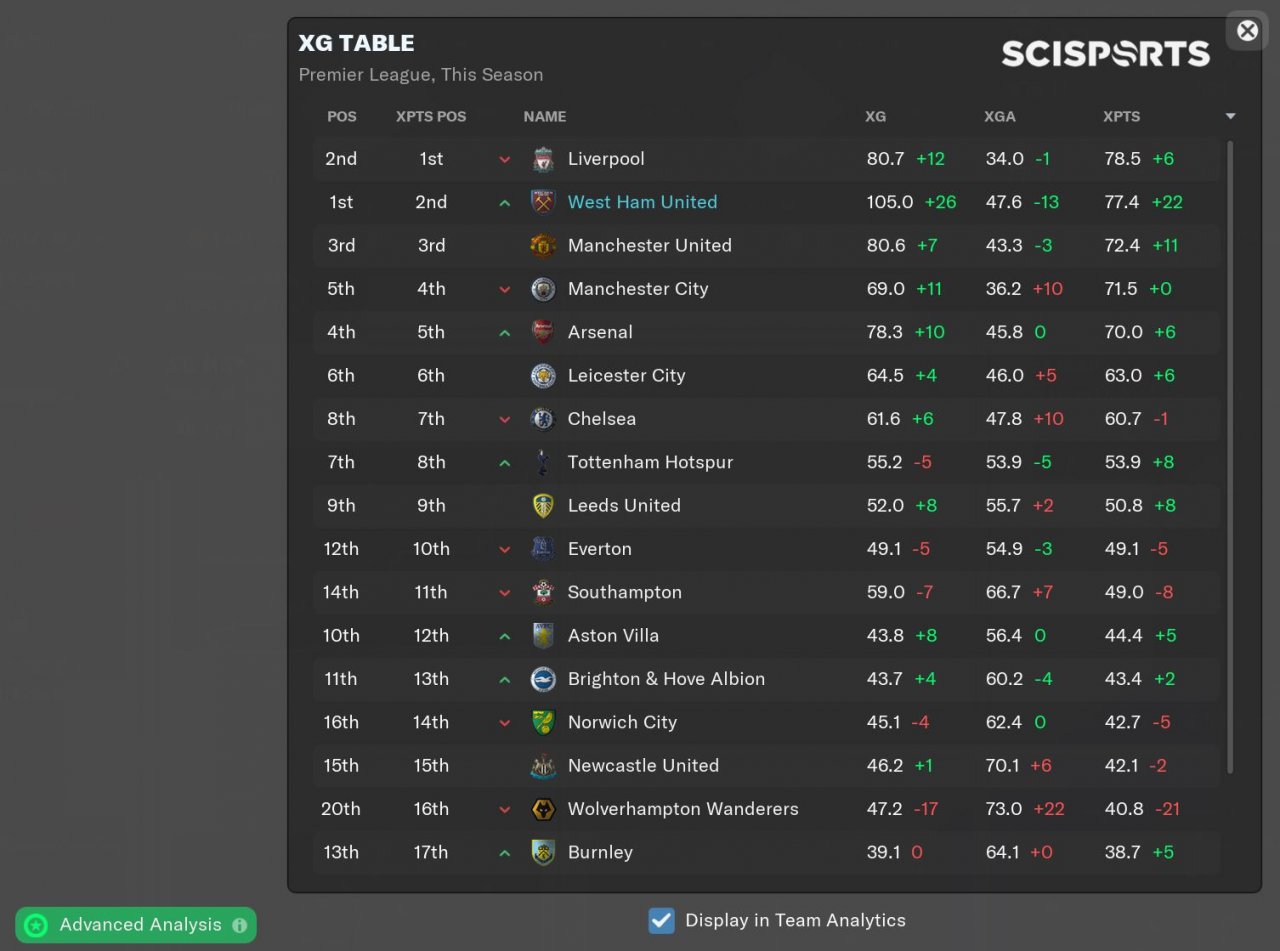The image size is (1280, 951).
Task: Click the West Ham United crest icon
Action: tap(543, 202)
